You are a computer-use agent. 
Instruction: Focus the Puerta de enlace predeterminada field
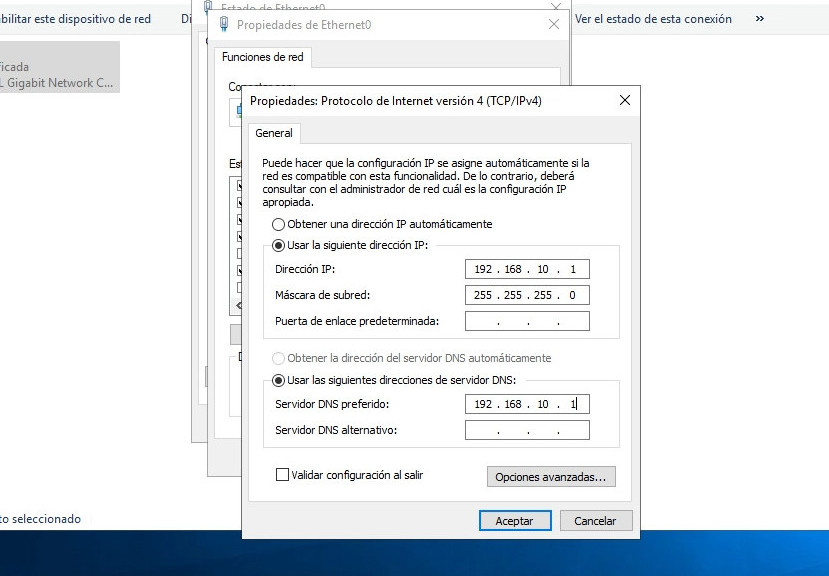pyautogui.click(x=527, y=321)
